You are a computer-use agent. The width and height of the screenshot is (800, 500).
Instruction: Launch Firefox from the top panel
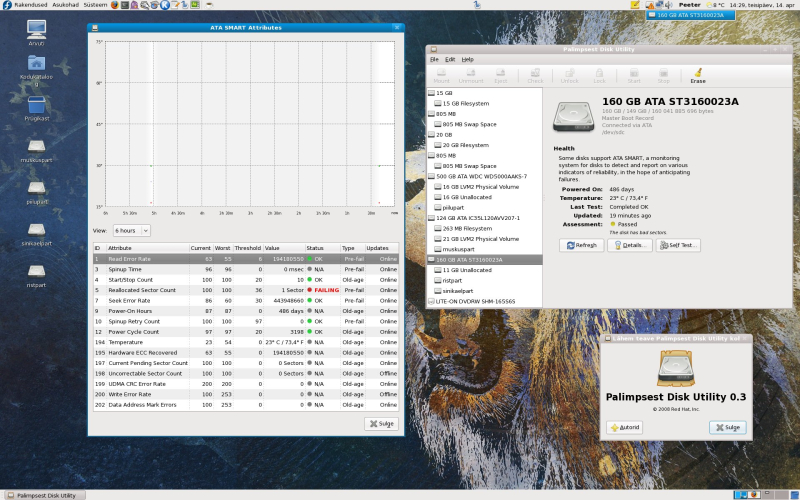114,5
